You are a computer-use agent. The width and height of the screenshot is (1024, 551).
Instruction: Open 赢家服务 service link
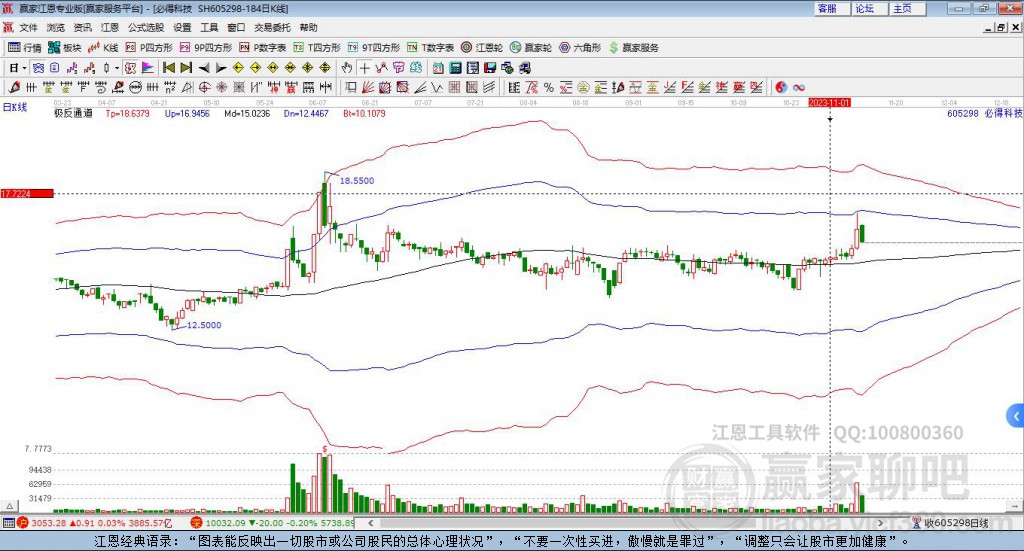point(633,48)
